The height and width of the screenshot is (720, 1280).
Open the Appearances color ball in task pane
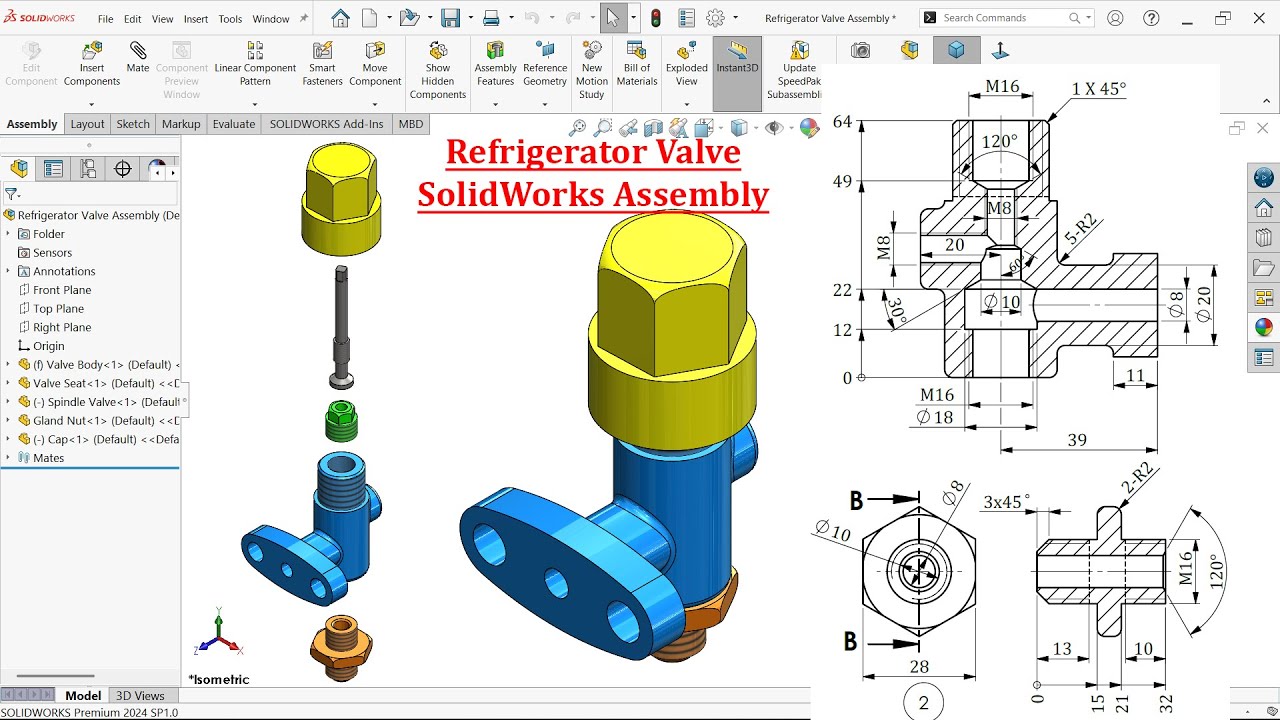1264,327
